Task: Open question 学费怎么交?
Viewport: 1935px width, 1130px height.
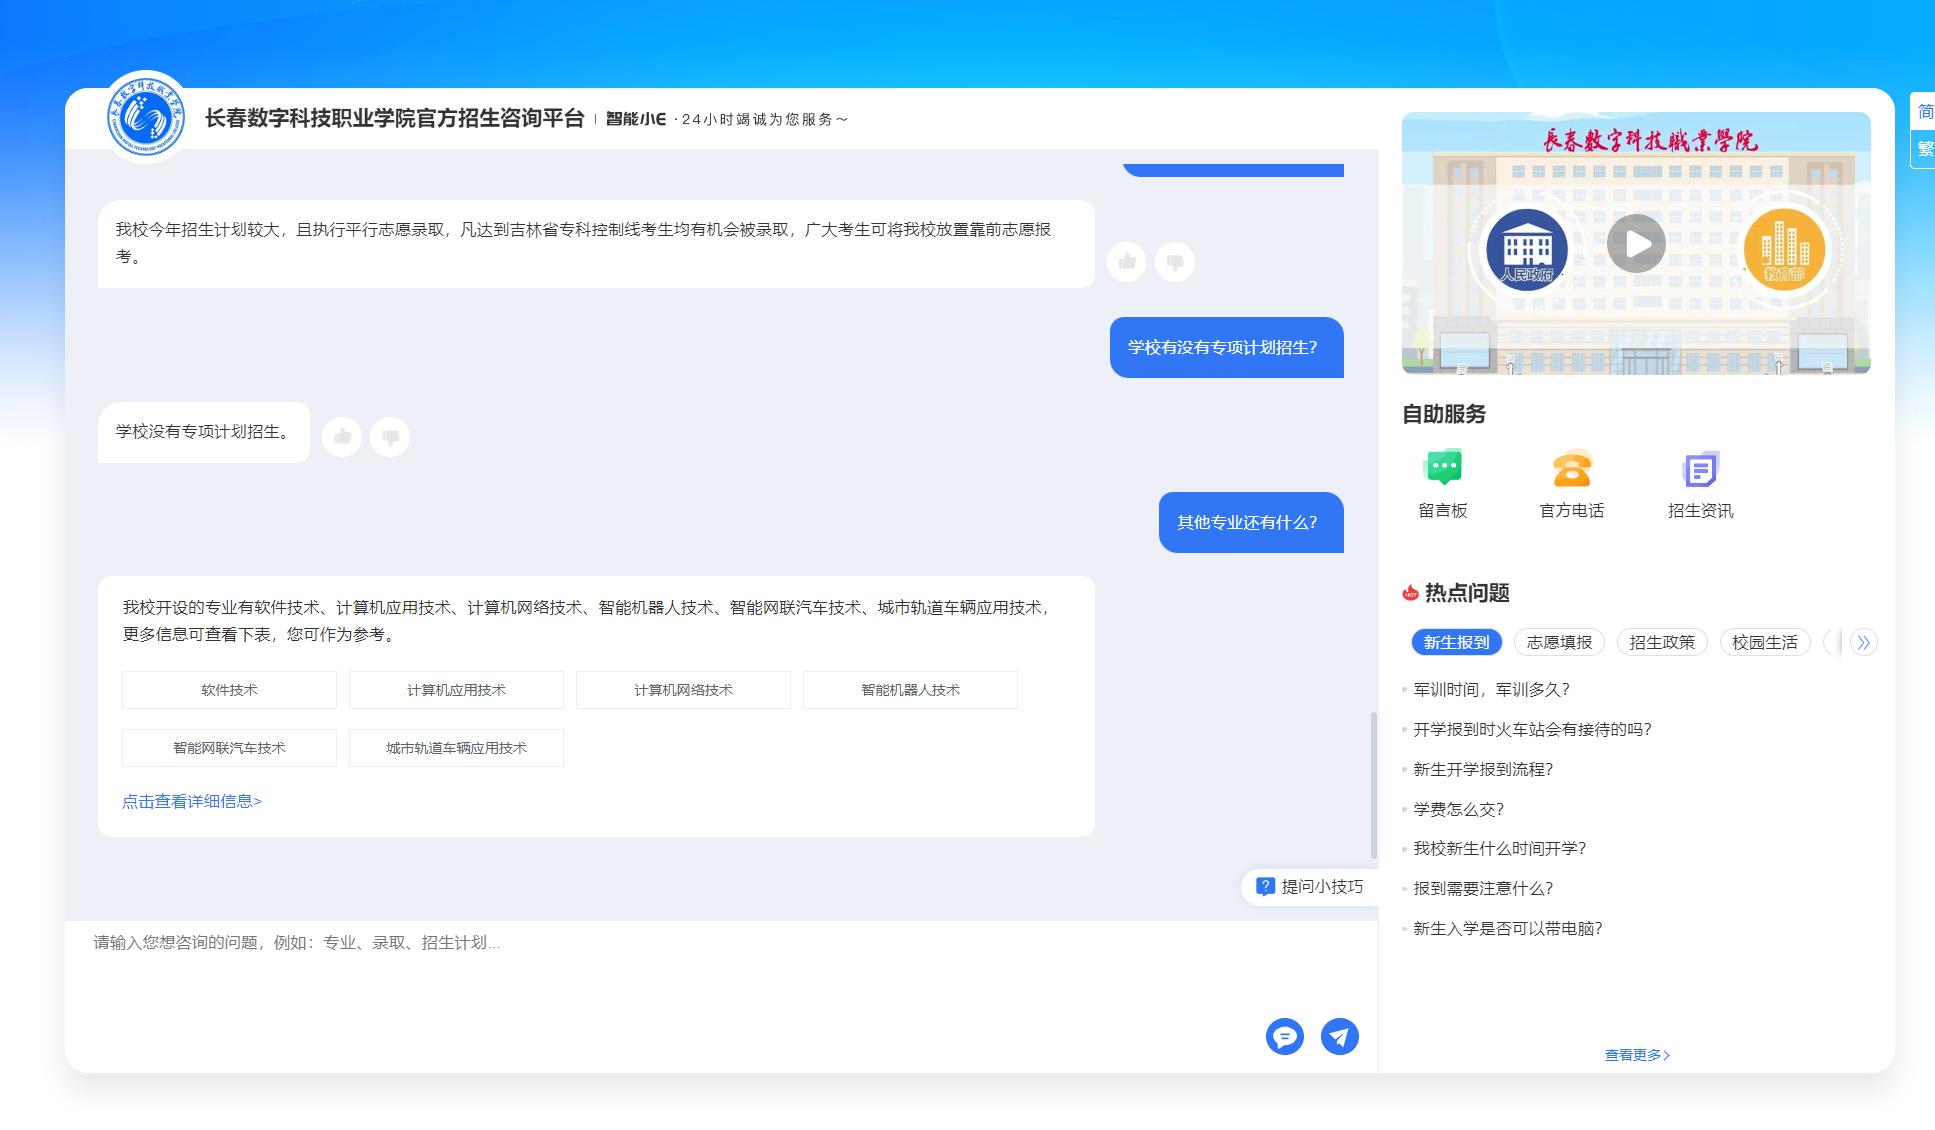Action: pos(1459,809)
